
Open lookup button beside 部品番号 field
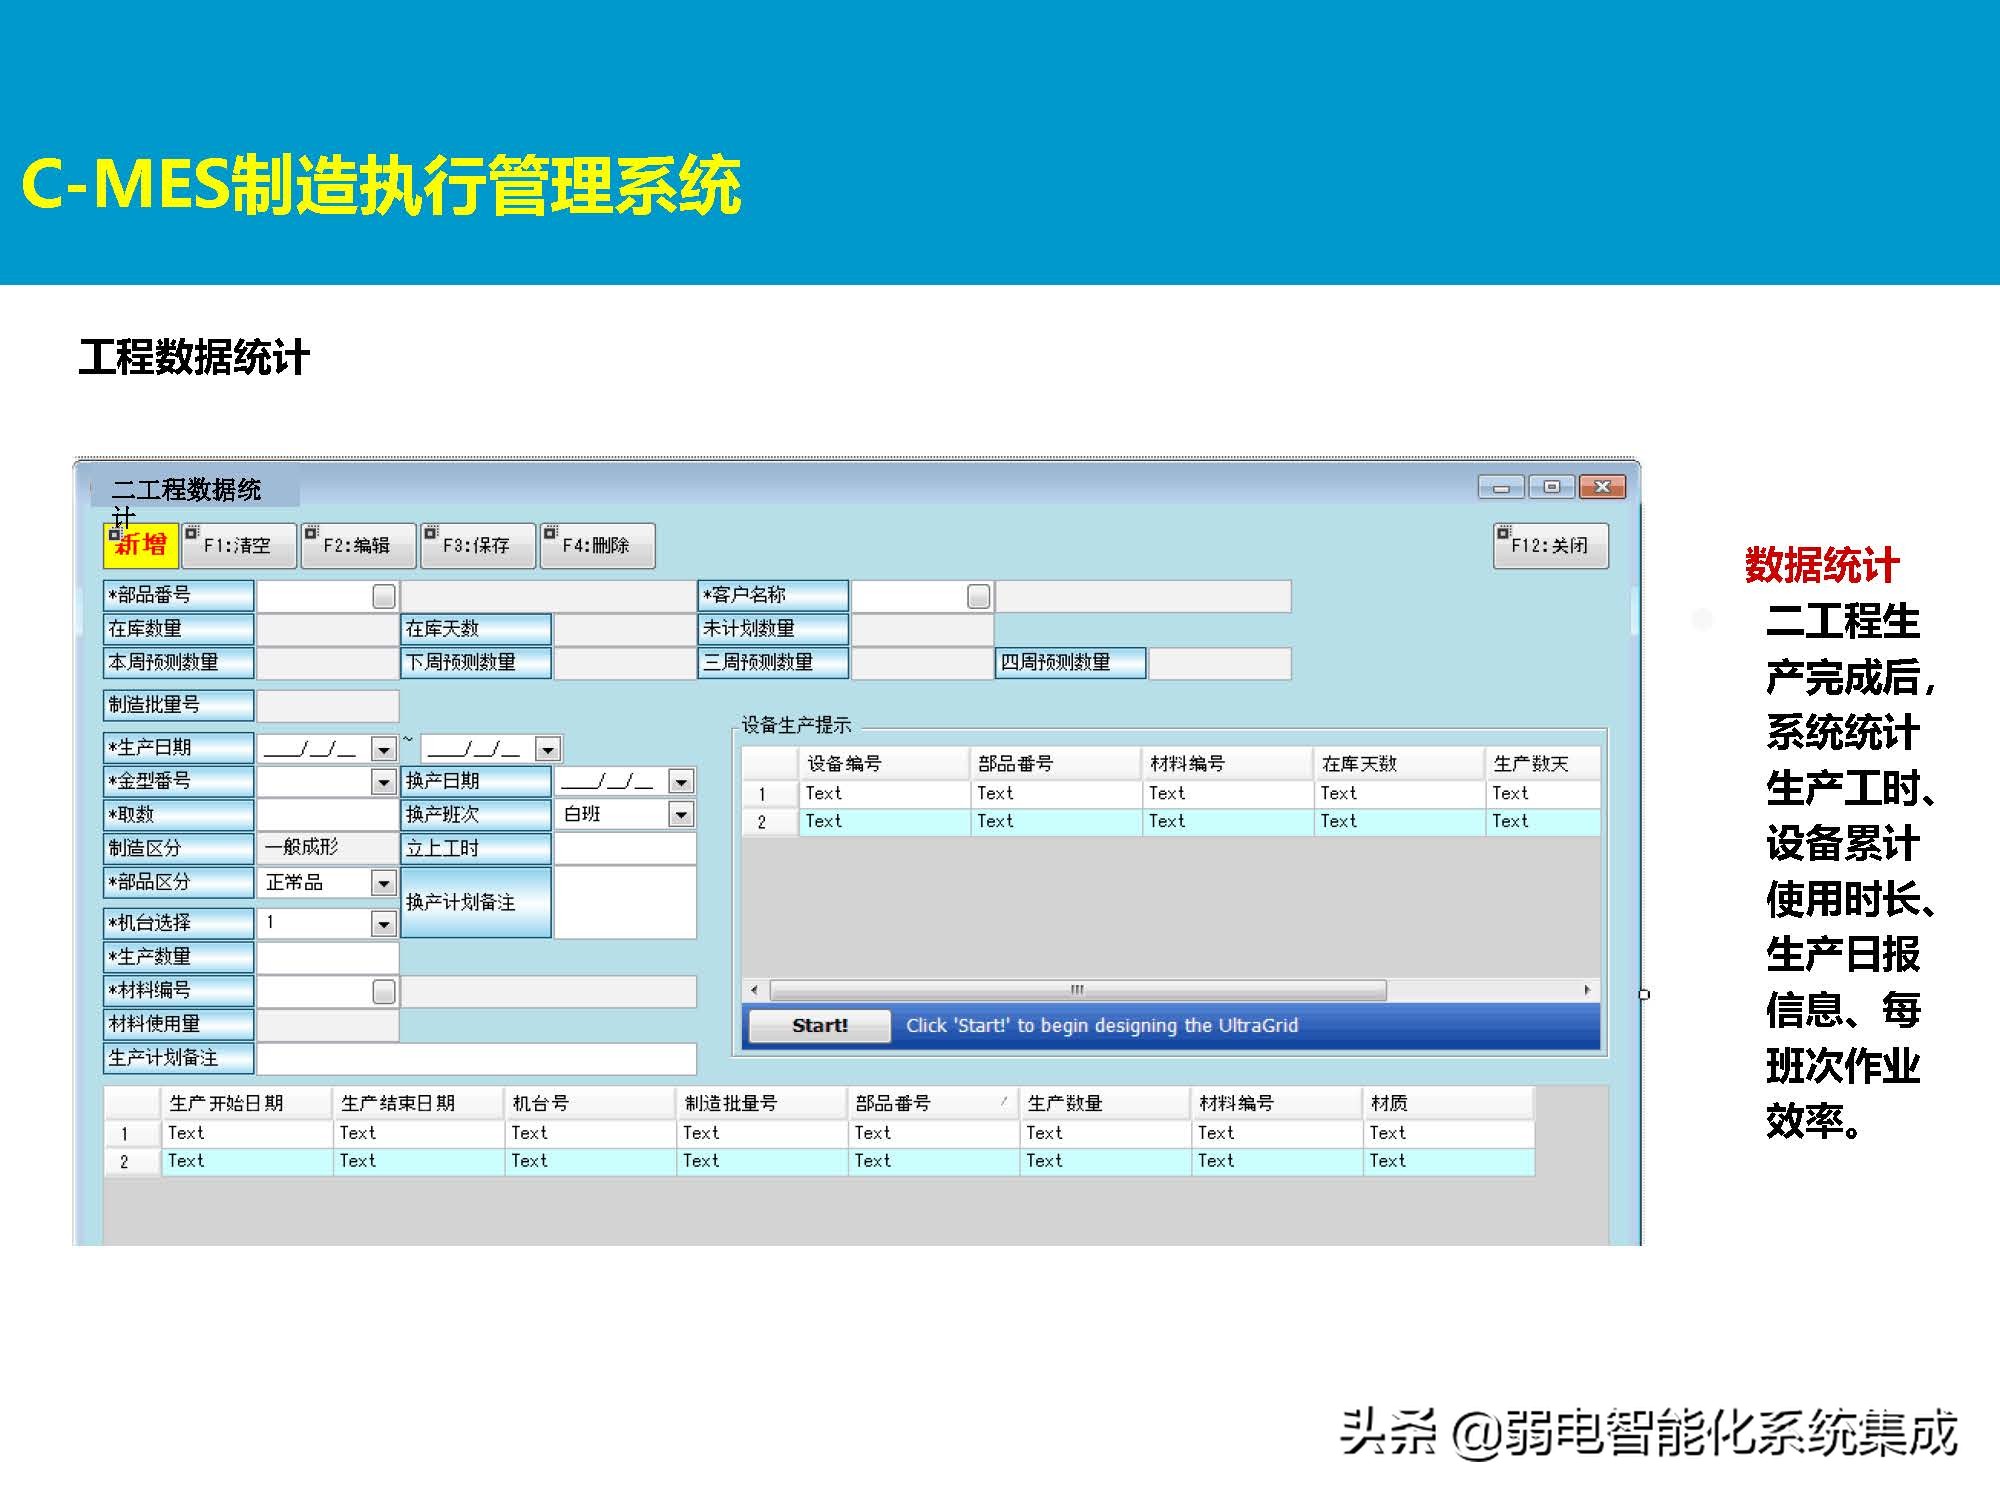[x=384, y=597]
